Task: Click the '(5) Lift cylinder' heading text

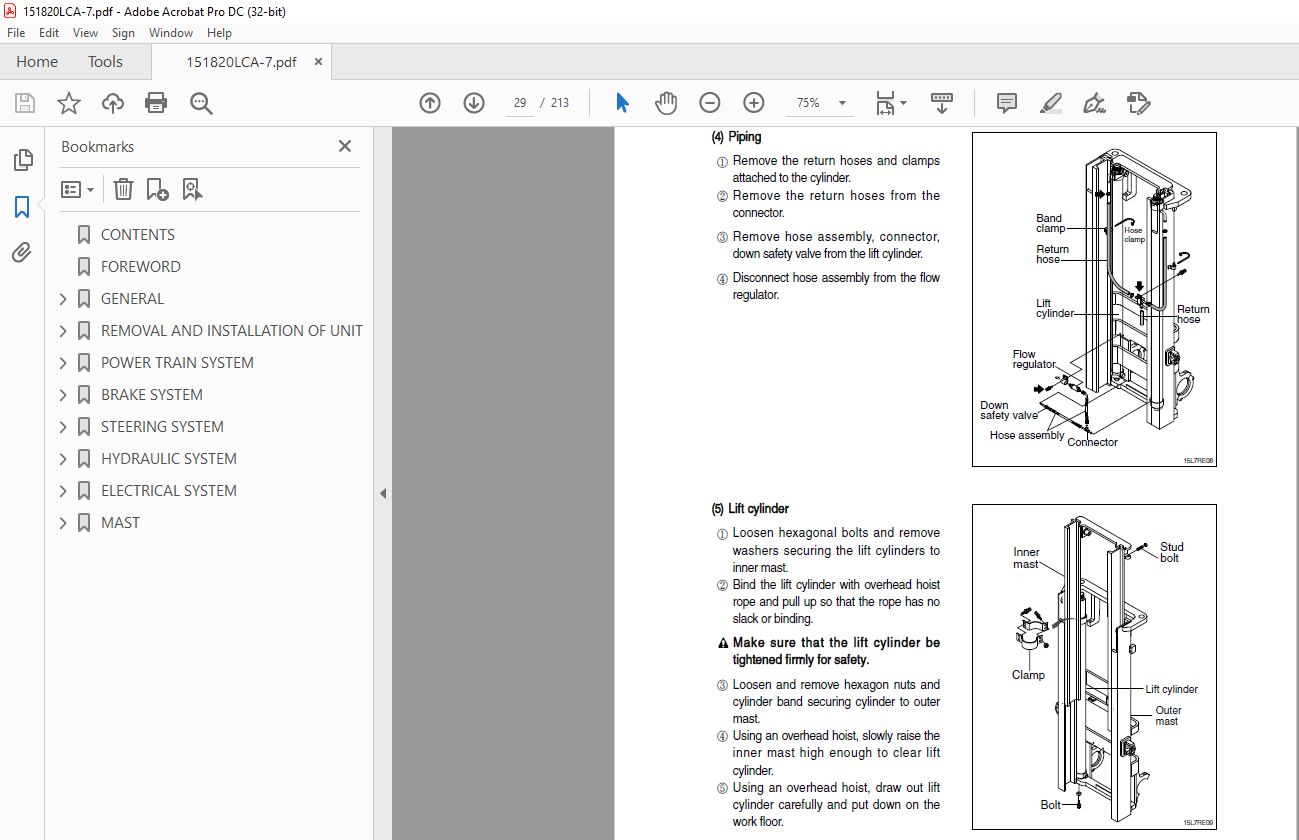Action: [750, 509]
